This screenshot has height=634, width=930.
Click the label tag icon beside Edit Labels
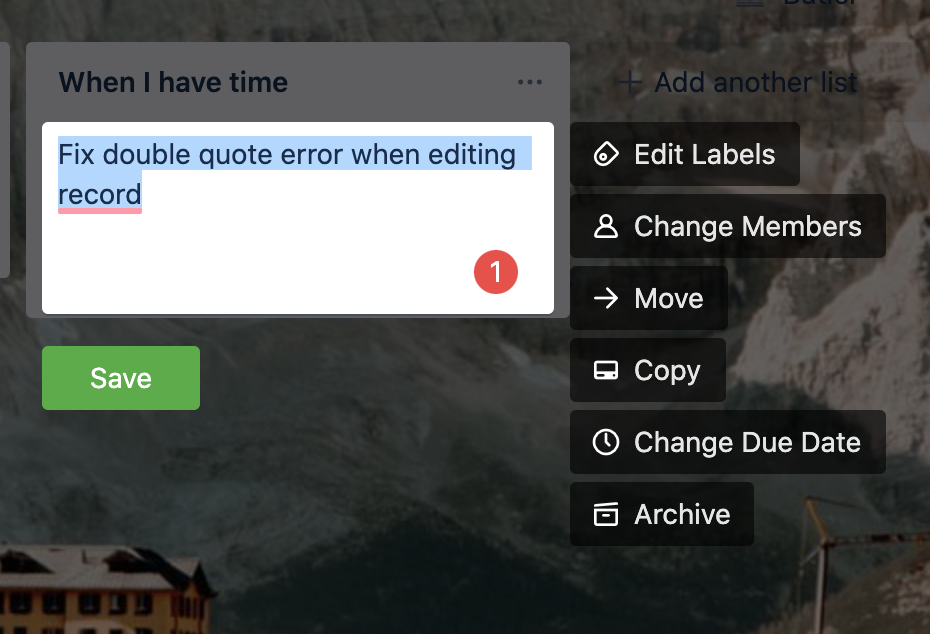[606, 154]
